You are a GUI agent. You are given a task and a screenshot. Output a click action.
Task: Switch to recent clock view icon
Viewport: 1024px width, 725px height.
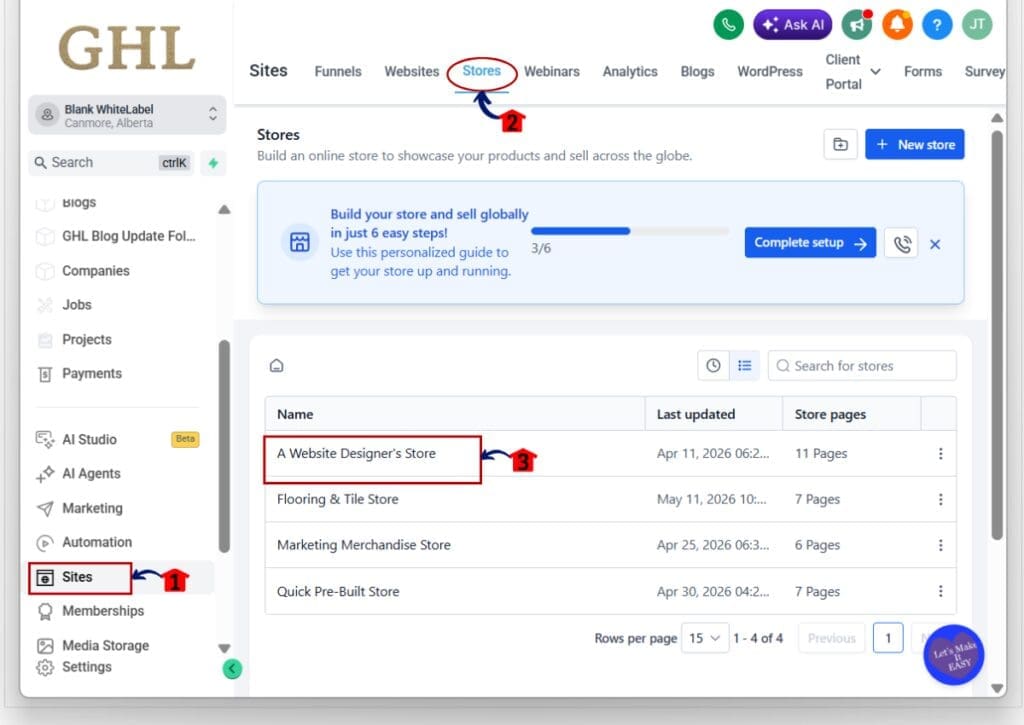(713, 365)
